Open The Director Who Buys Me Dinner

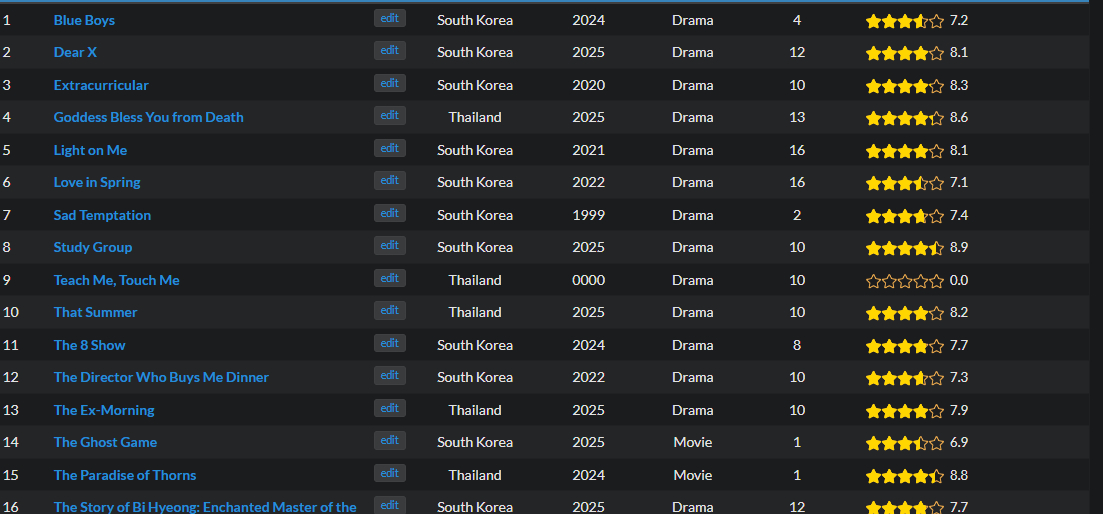pos(161,377)
